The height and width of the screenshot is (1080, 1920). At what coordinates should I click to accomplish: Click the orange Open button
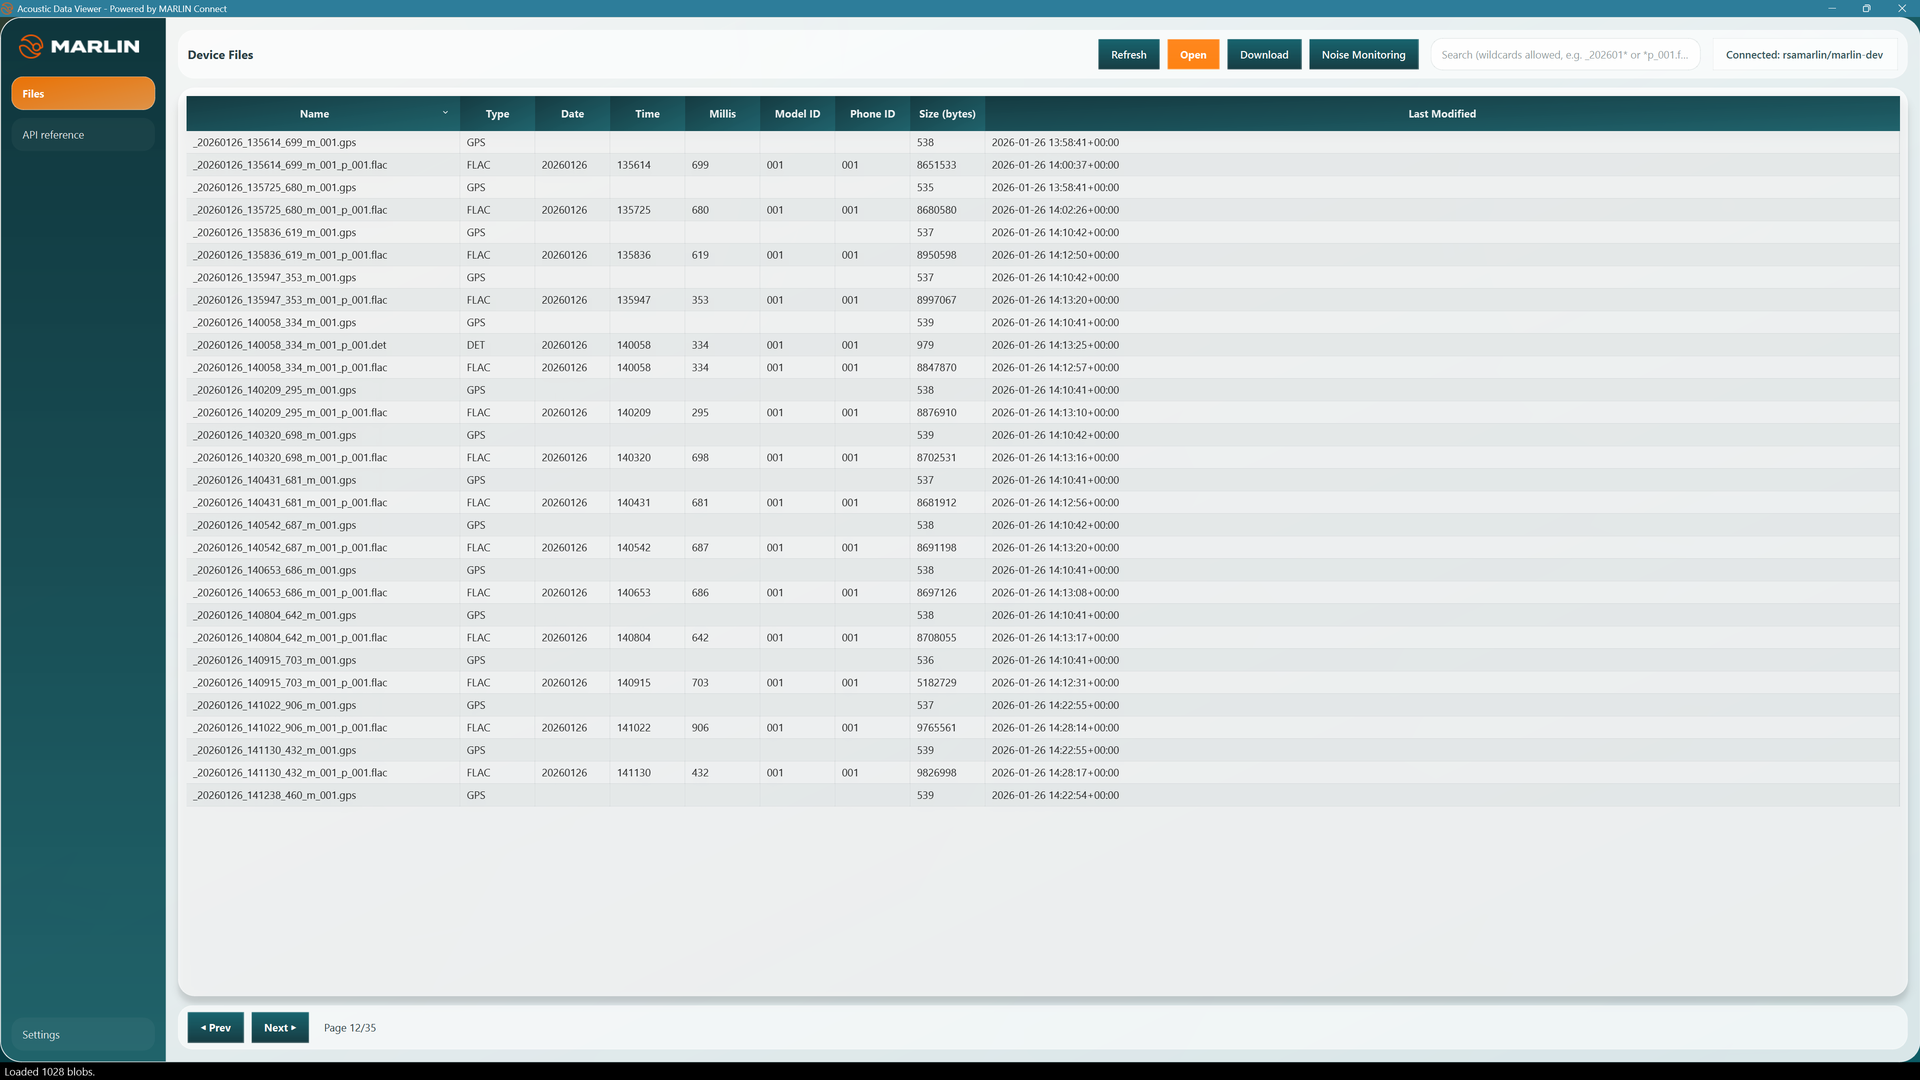pyautogui.click(x=1193, y=55)
